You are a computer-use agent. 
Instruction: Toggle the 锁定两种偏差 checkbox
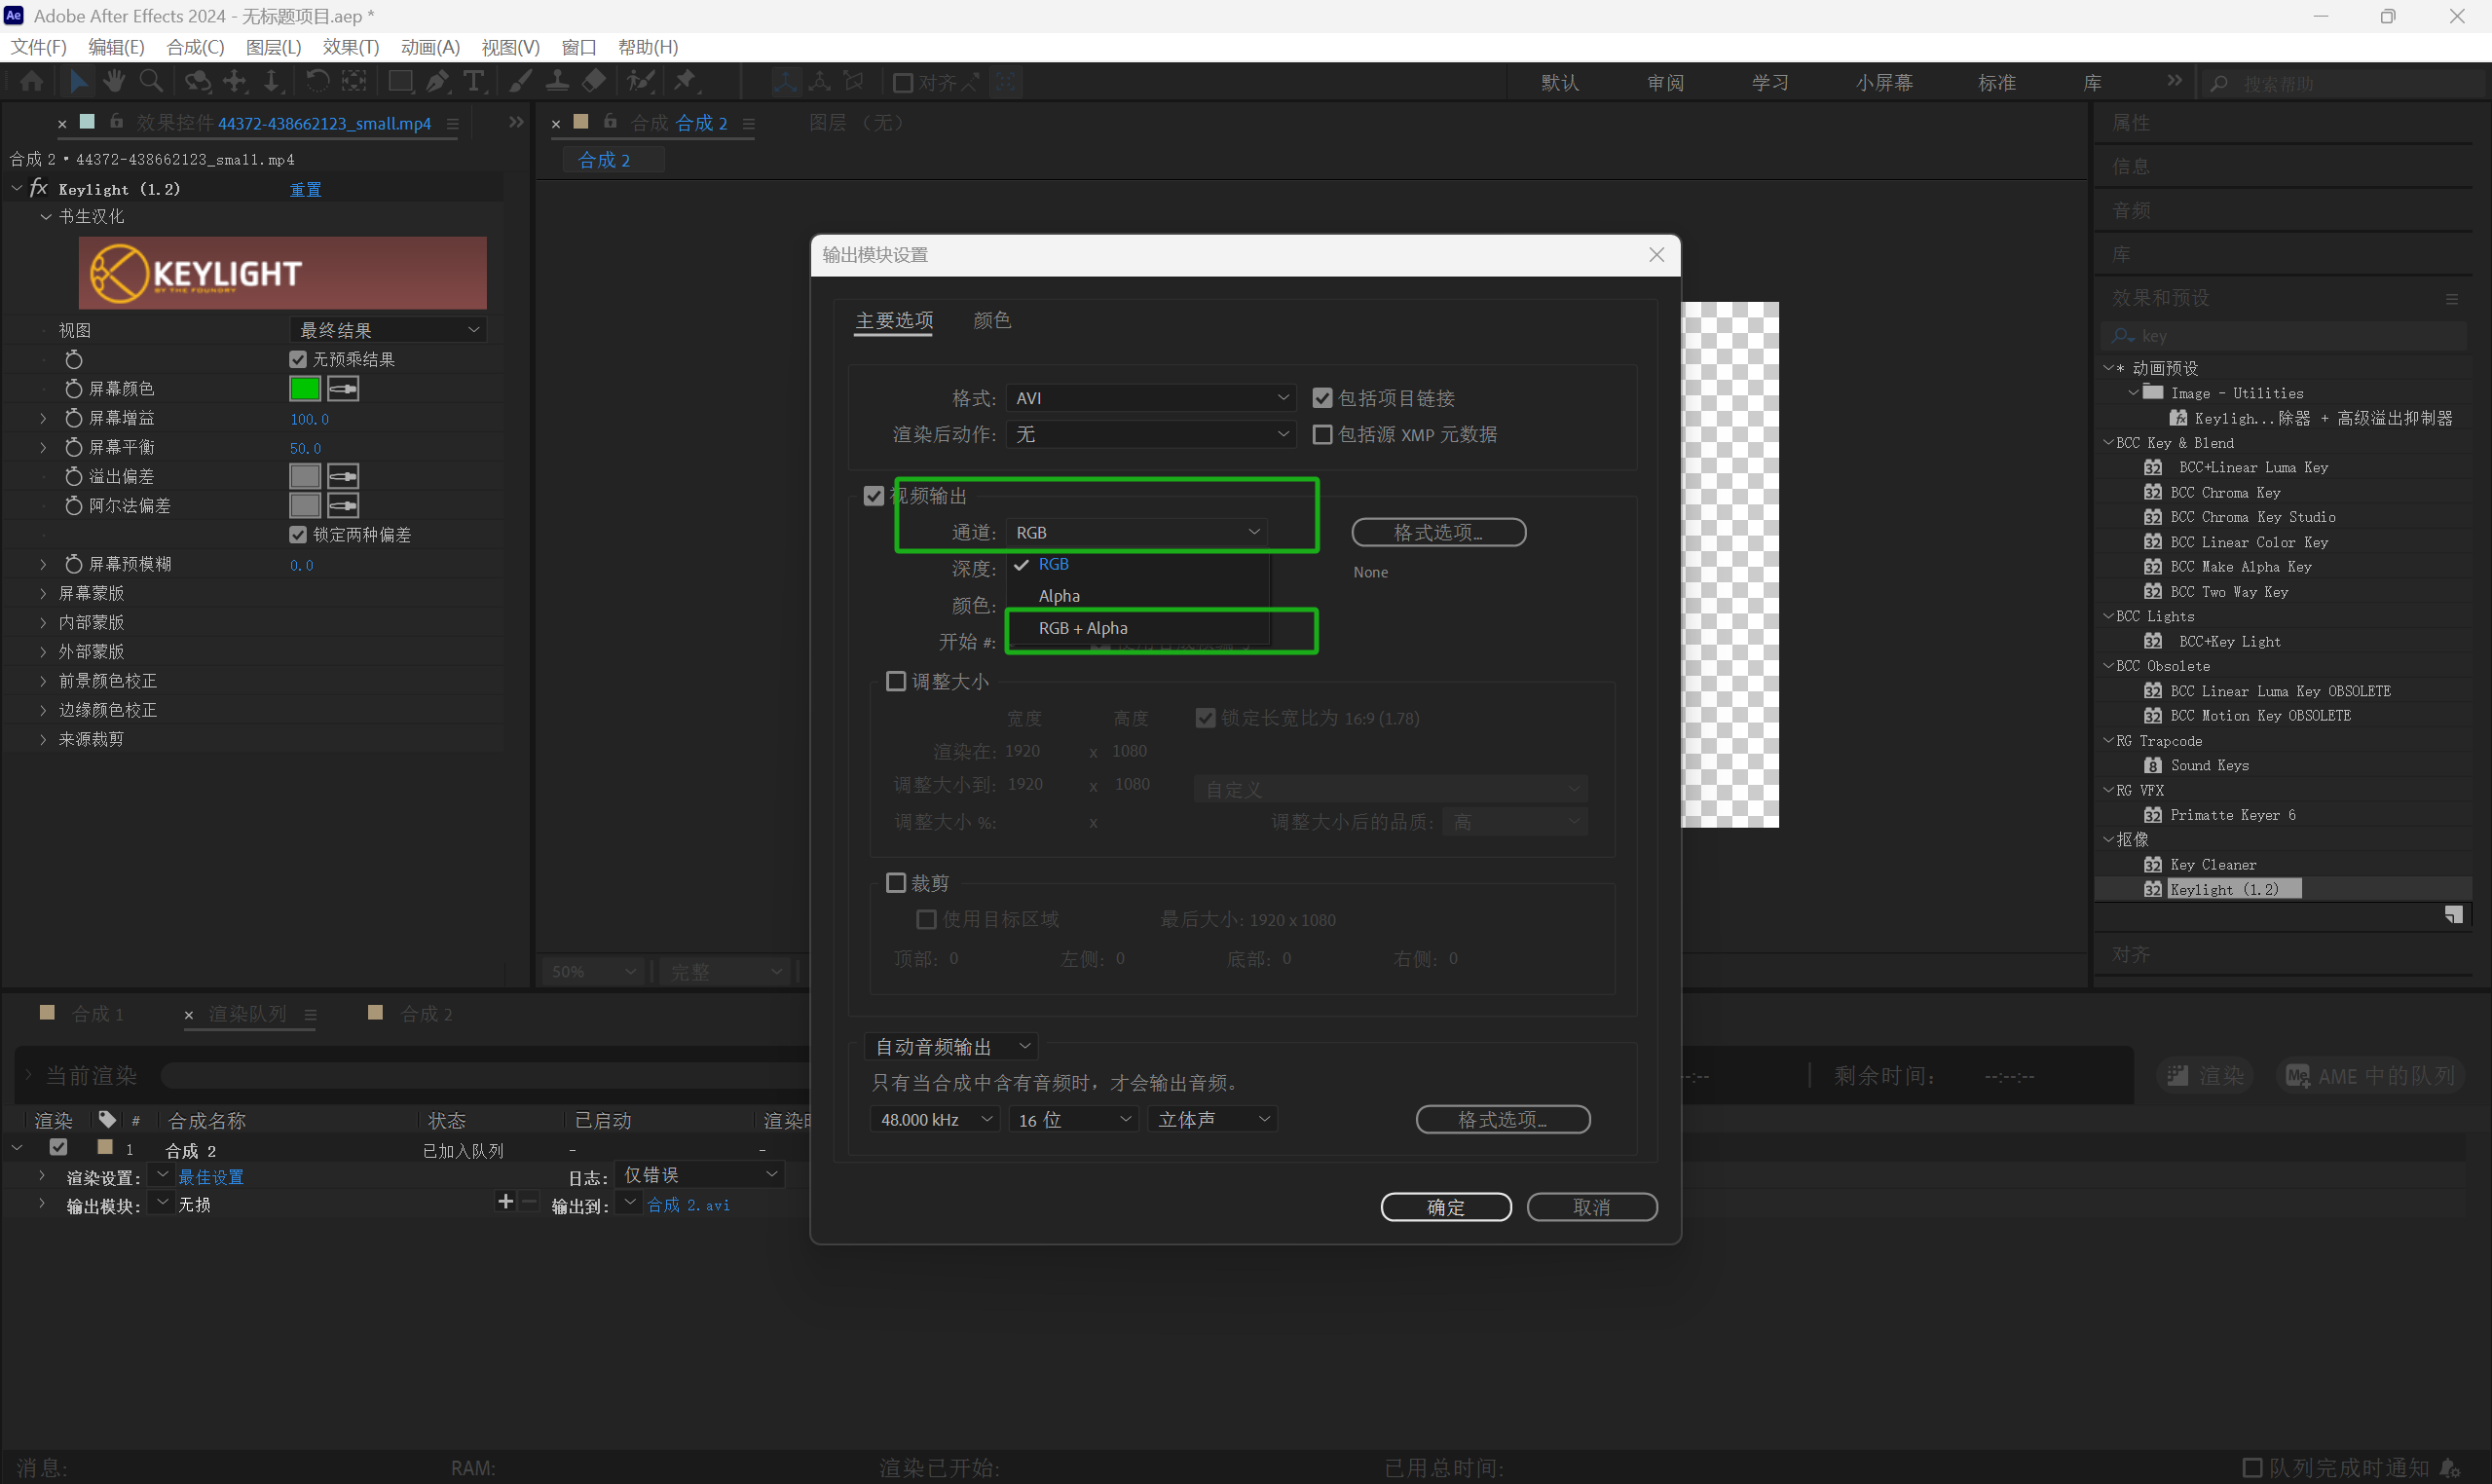pos(298,535)
